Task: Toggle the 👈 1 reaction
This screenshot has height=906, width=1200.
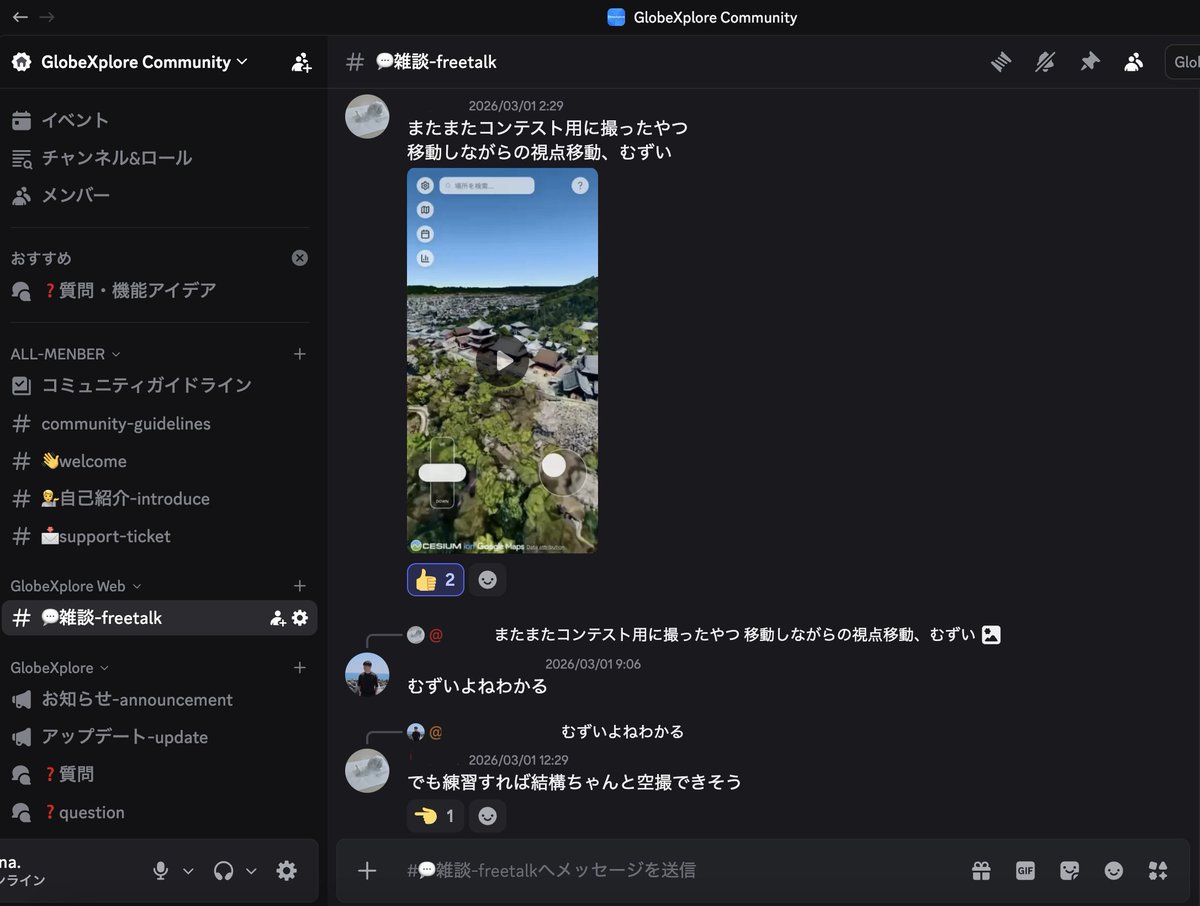Action: 435,816
